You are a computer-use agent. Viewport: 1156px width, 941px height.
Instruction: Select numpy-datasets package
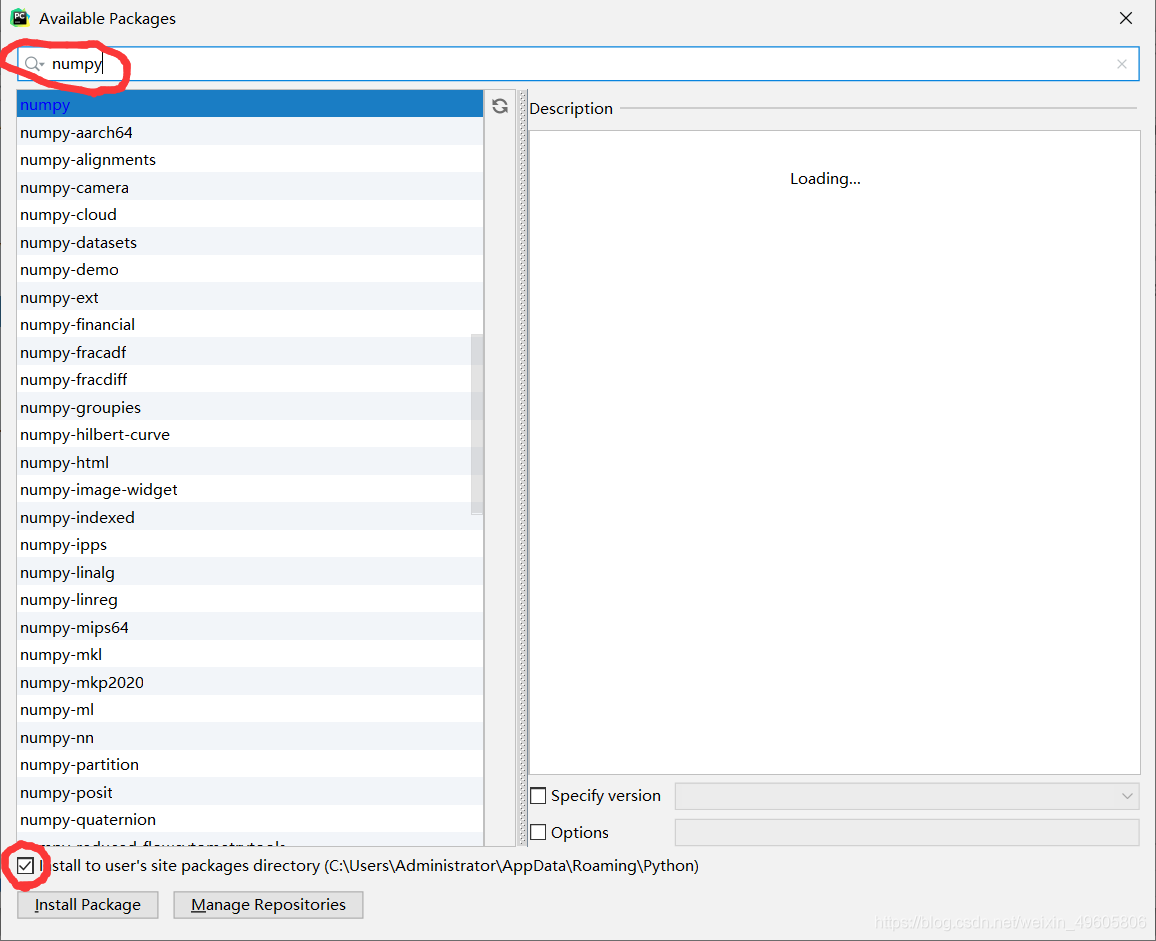tap(250, 243)
